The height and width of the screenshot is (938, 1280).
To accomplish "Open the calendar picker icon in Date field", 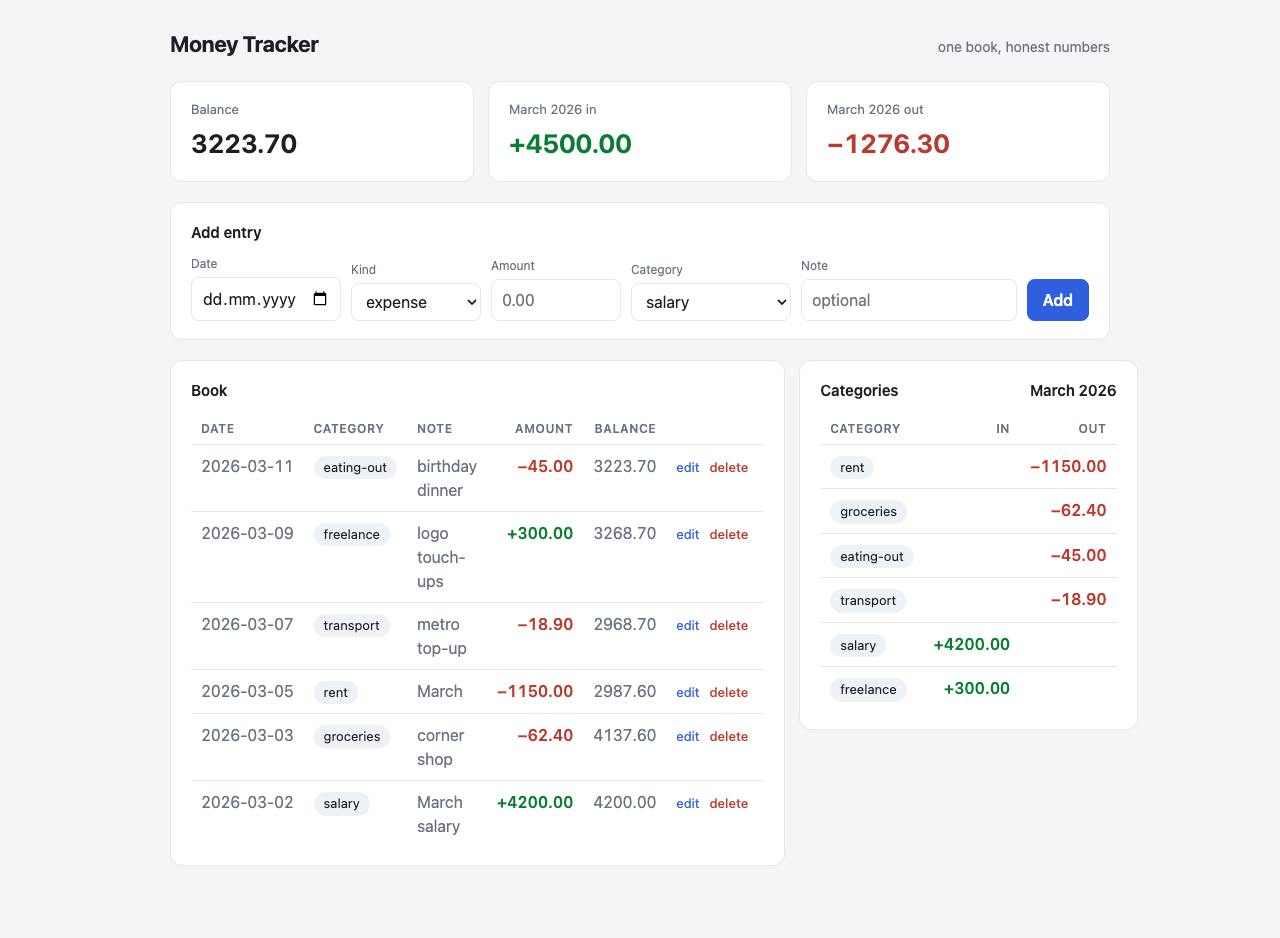I will pos(320,299).
